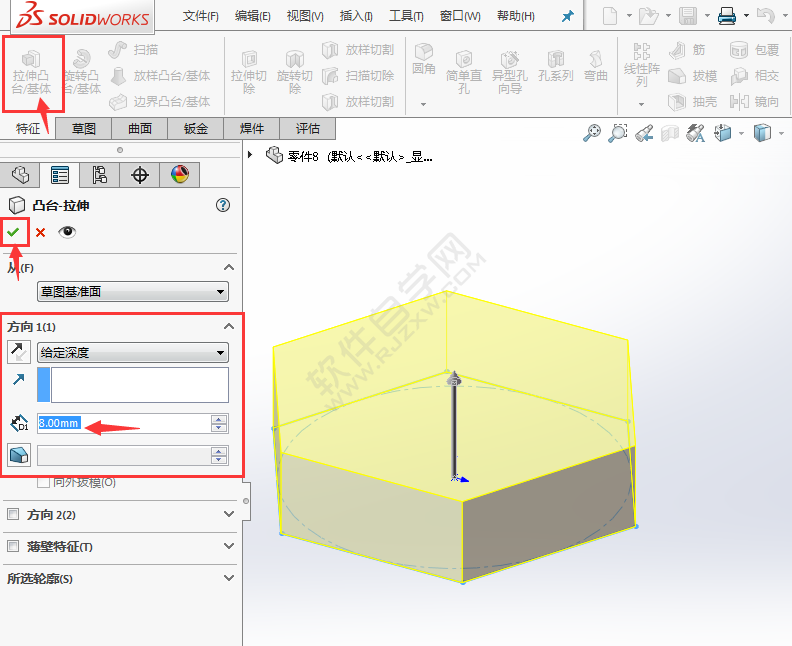Expand the 零件8 flyout tree arrow

(x=250, y=155)
